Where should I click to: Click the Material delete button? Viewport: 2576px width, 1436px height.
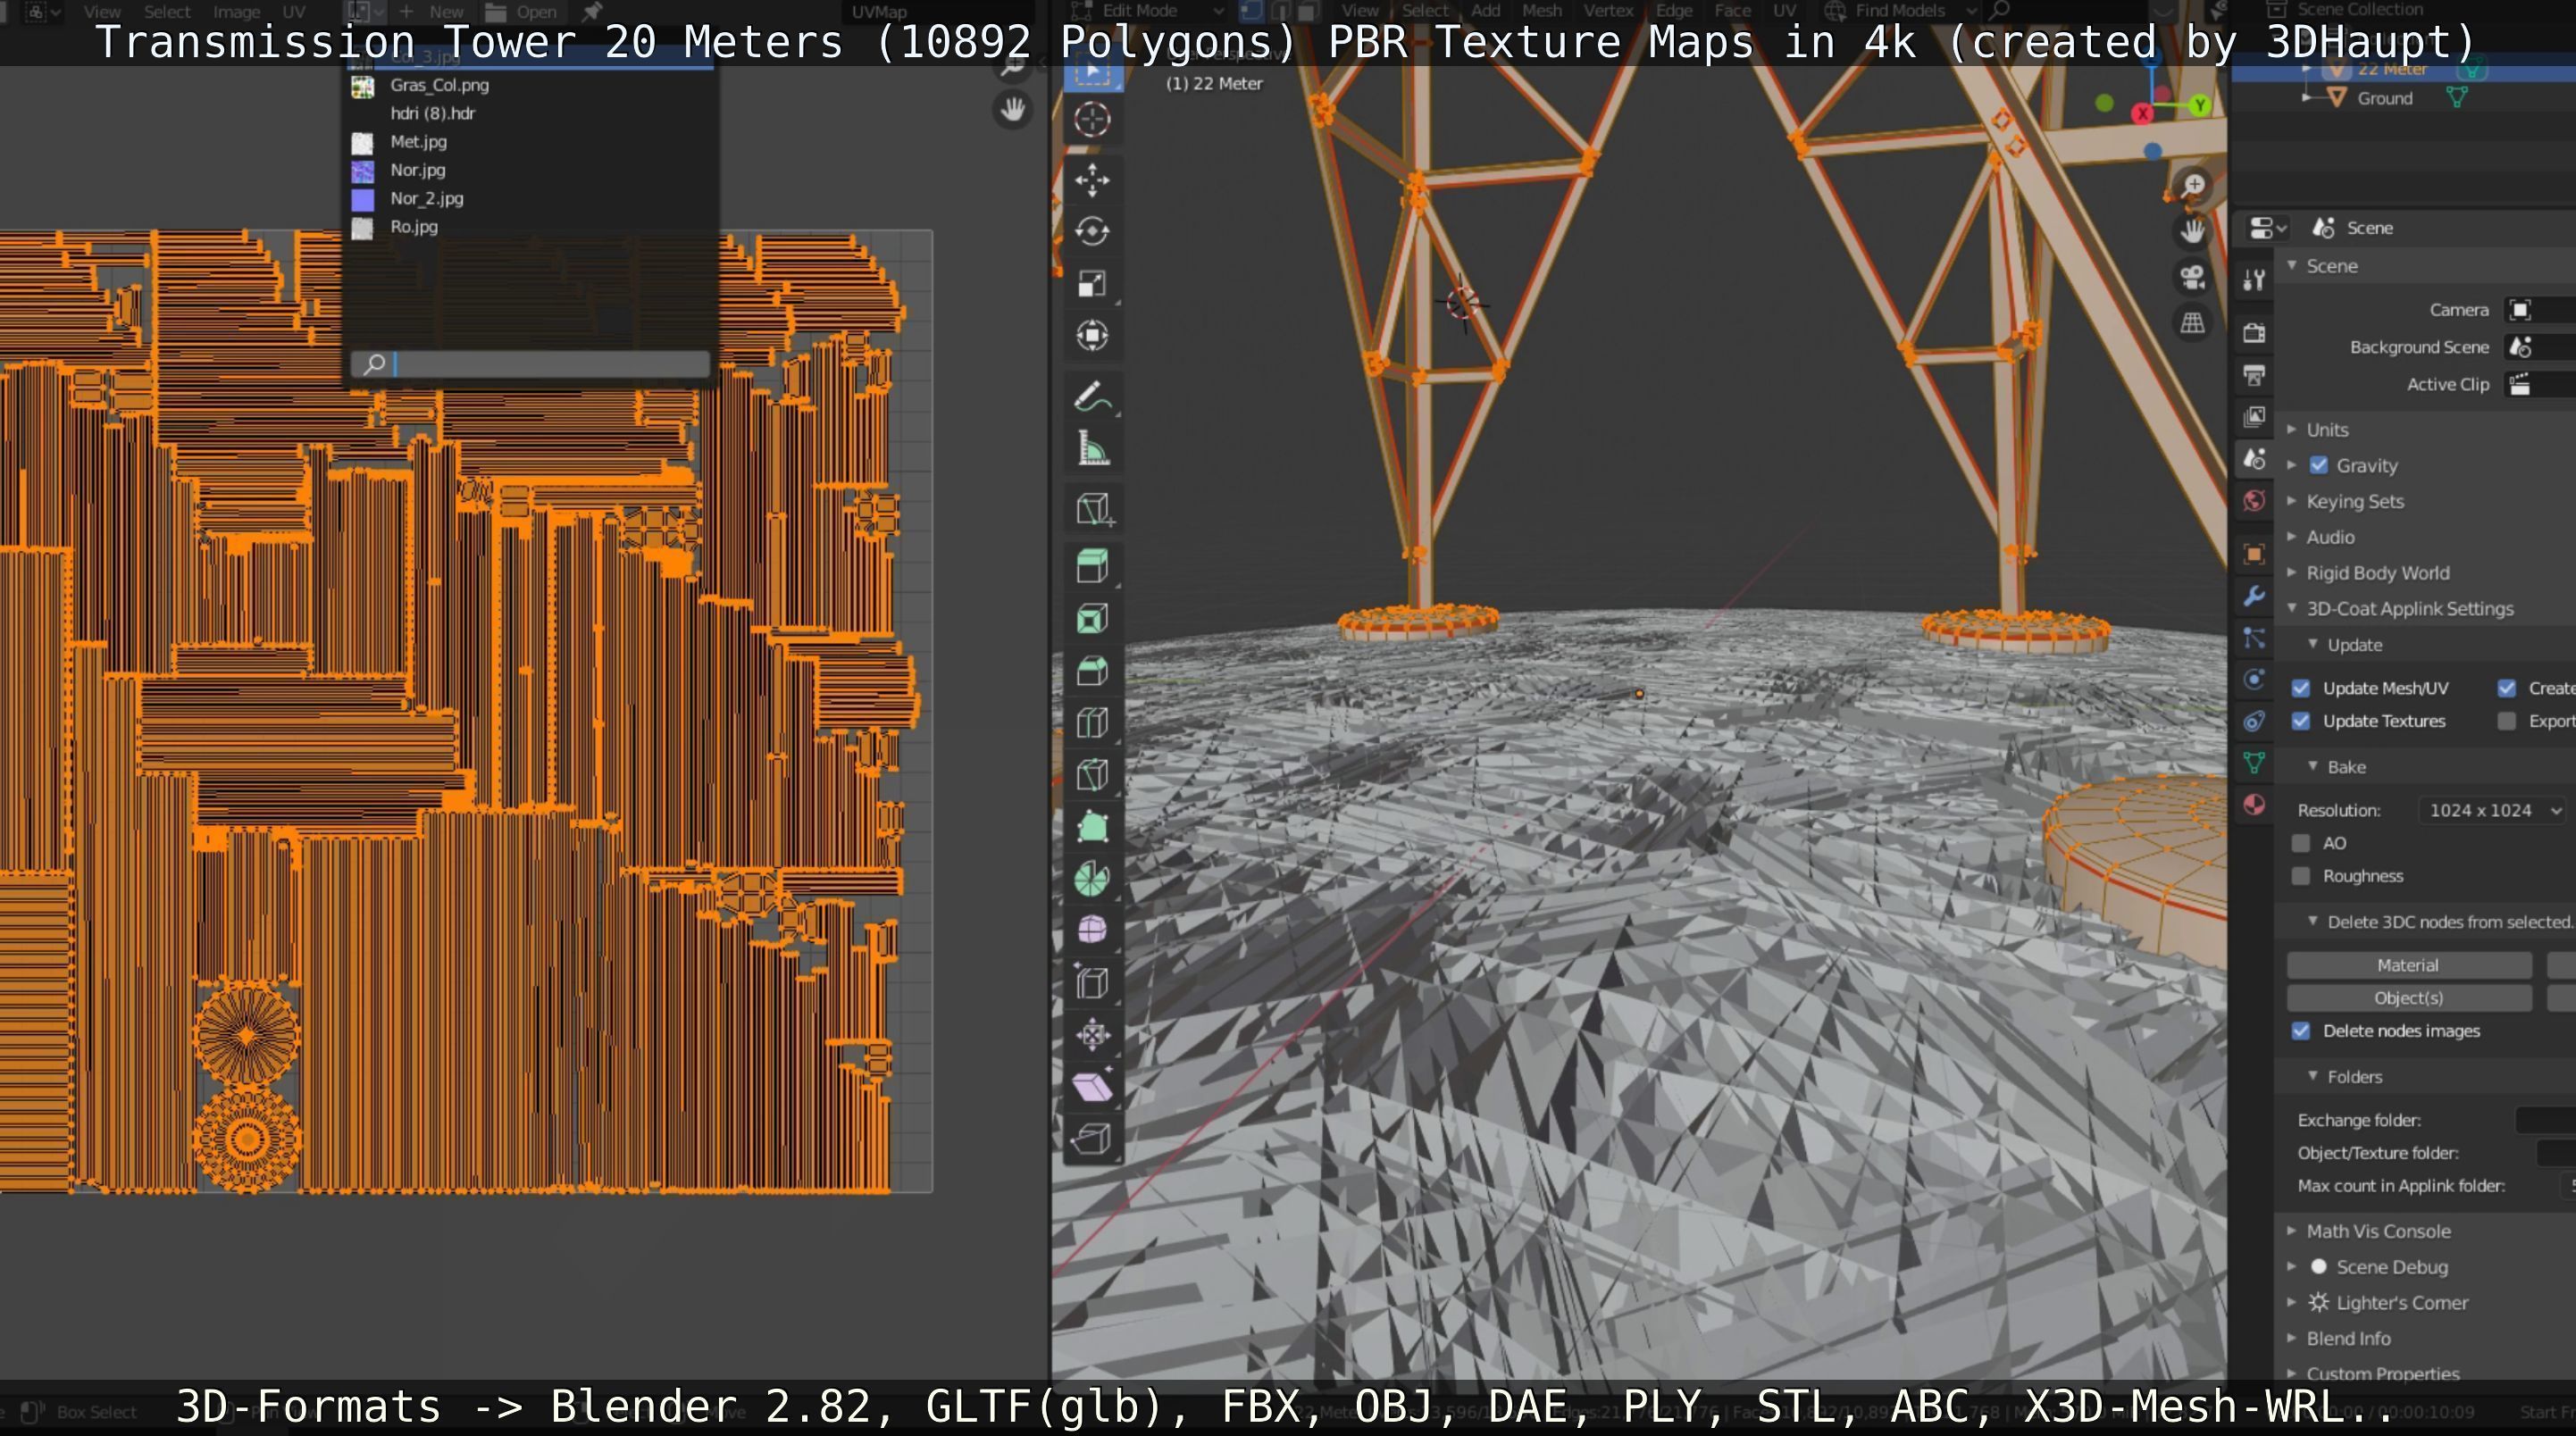[2408, 965]
